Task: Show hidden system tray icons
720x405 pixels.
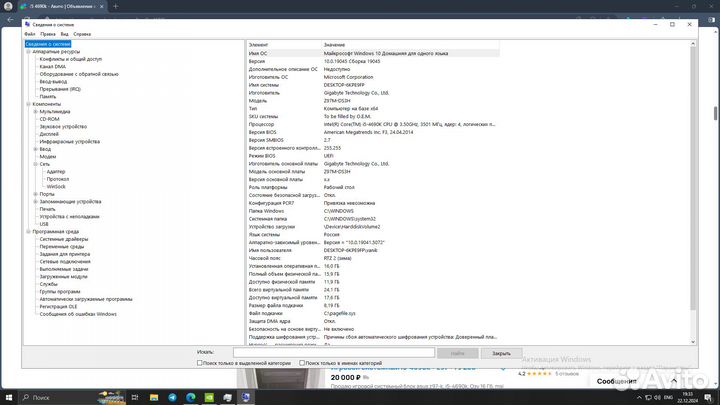Action: click(x=639, y=397)
